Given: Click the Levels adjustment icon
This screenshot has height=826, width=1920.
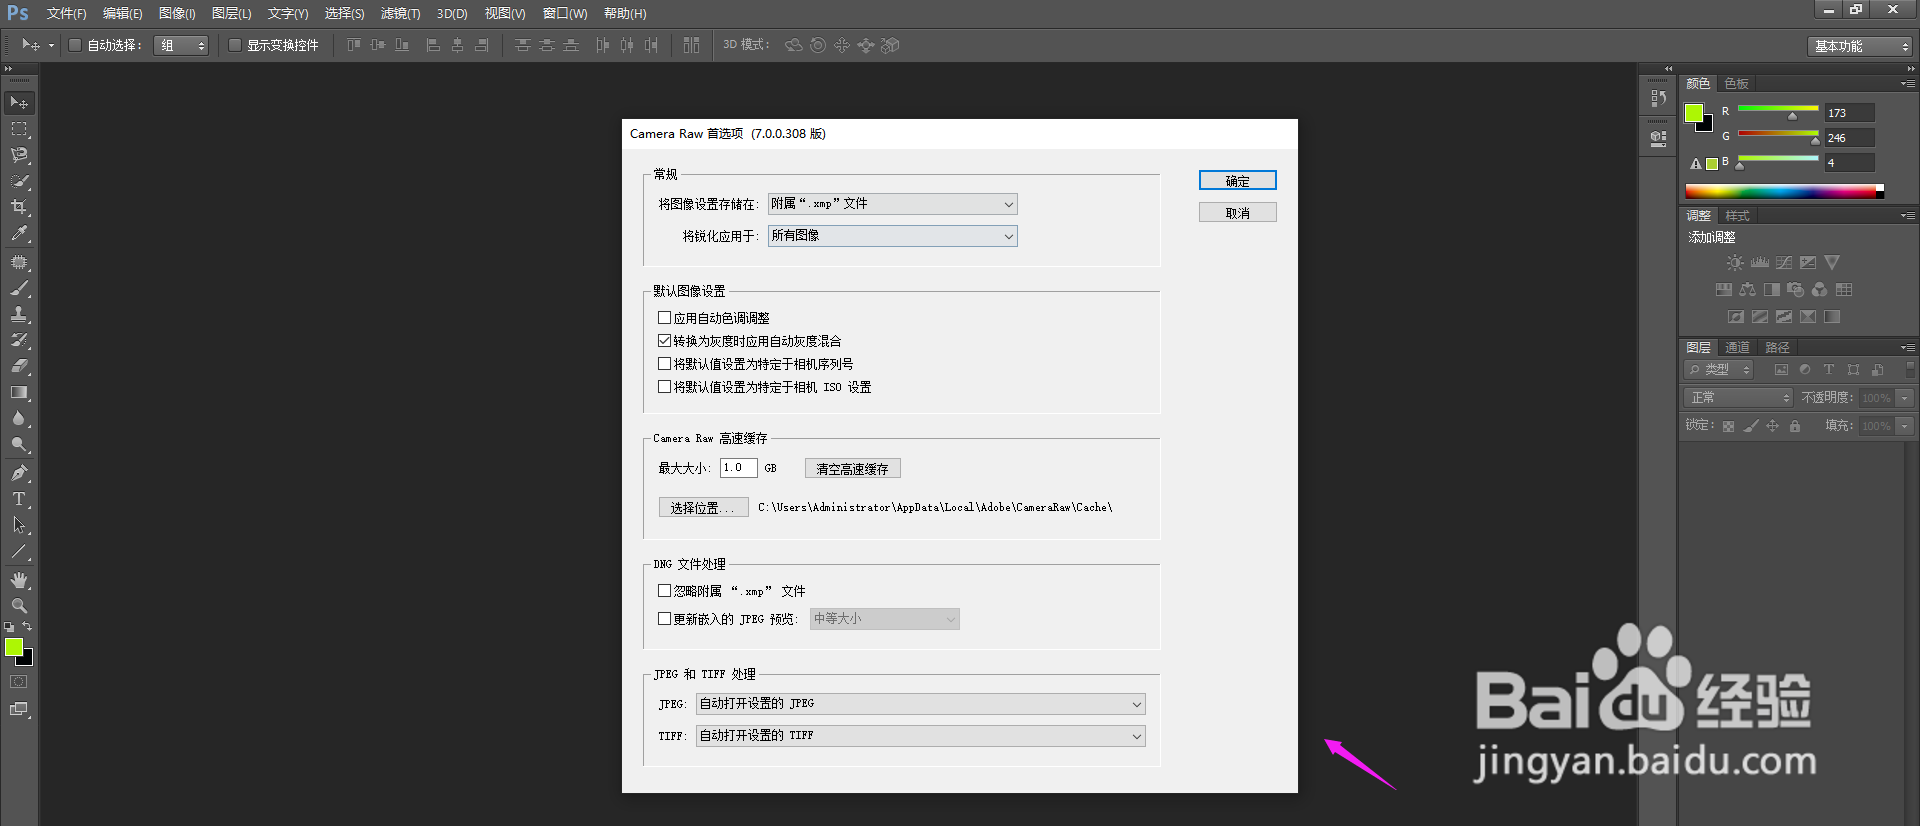Looking at the screenshot, I should pyautogui.click(x=1760, y=263).
